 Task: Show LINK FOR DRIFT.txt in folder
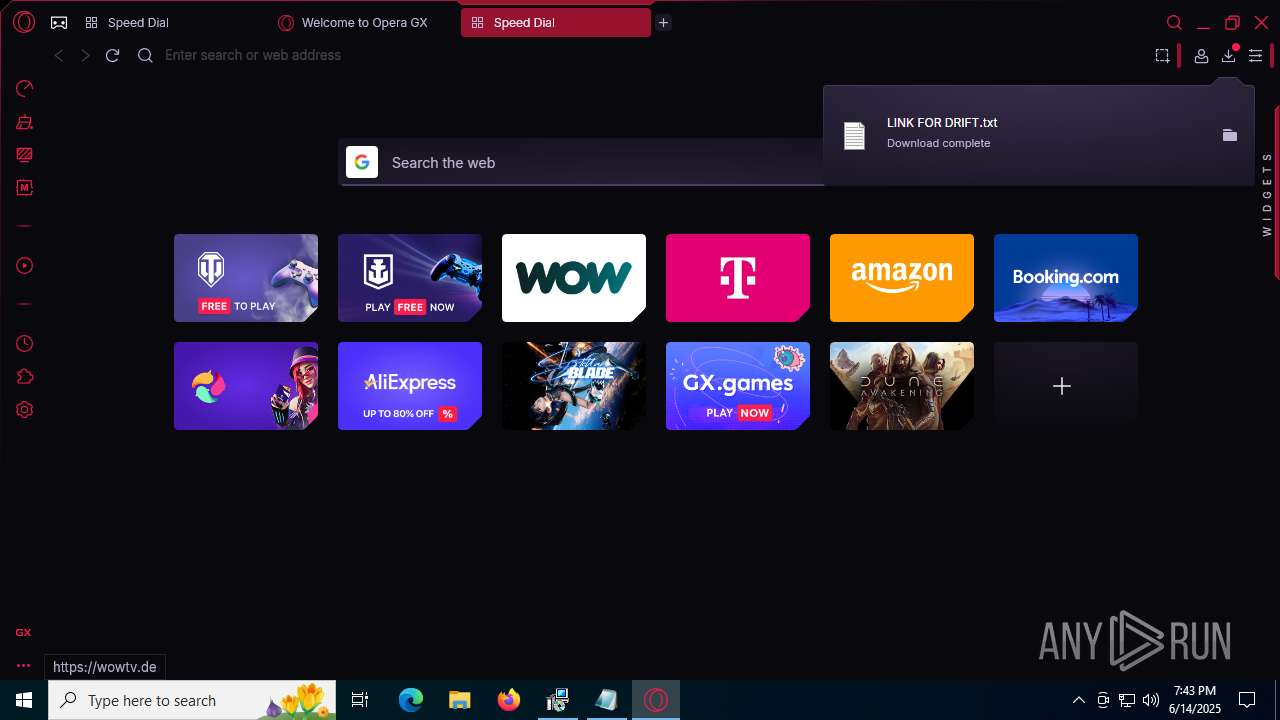pyautogui.click(x=1230, y=135)
